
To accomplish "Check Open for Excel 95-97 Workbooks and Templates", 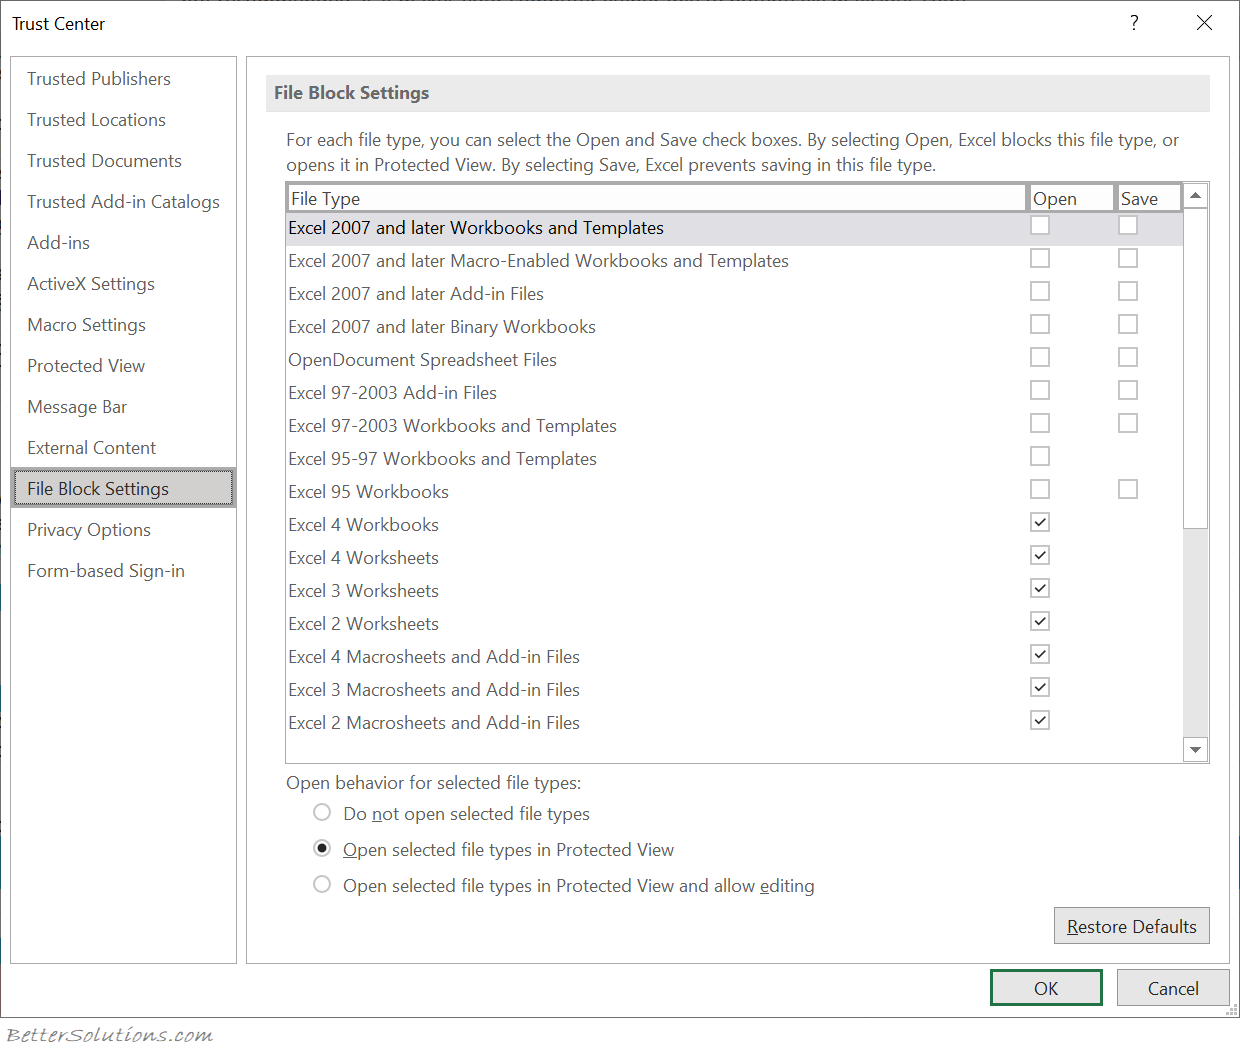I will 1040,456.
